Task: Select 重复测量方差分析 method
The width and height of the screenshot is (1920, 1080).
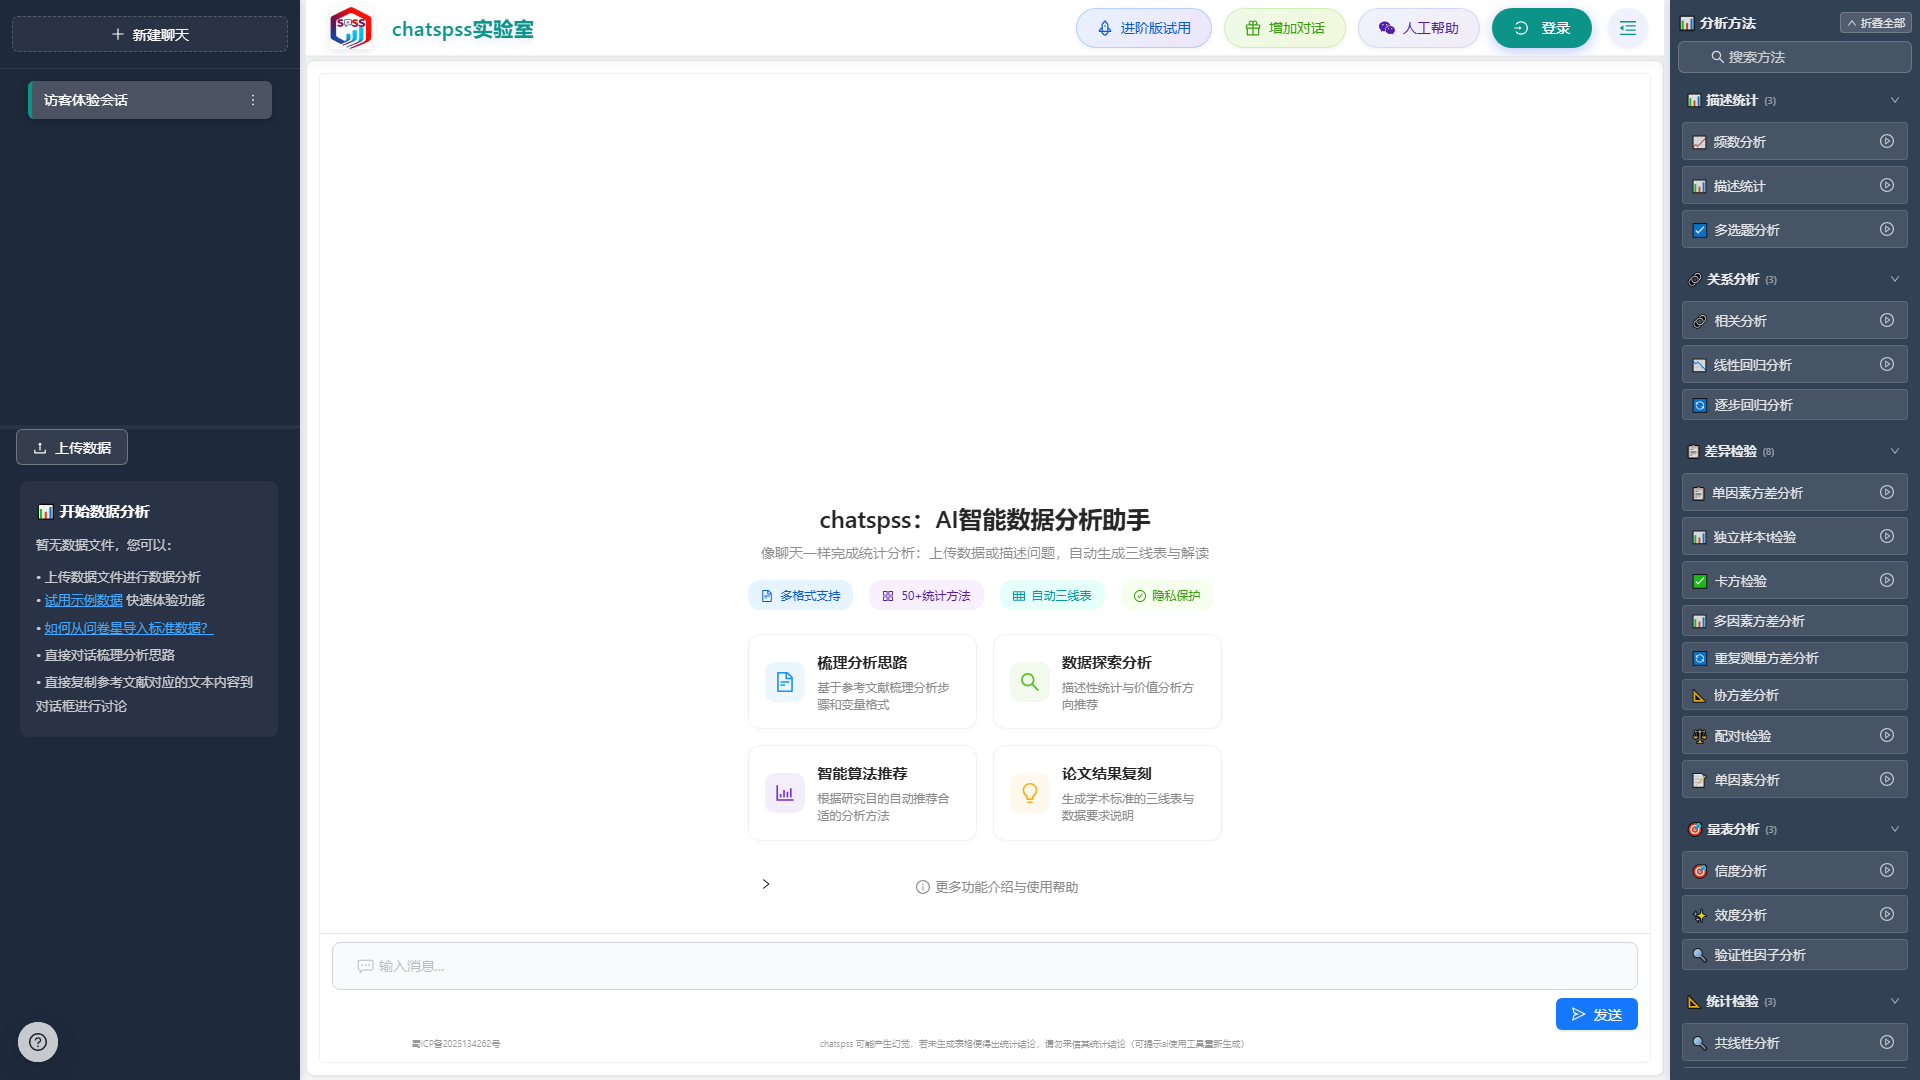Action: (x=1795, y=658)
